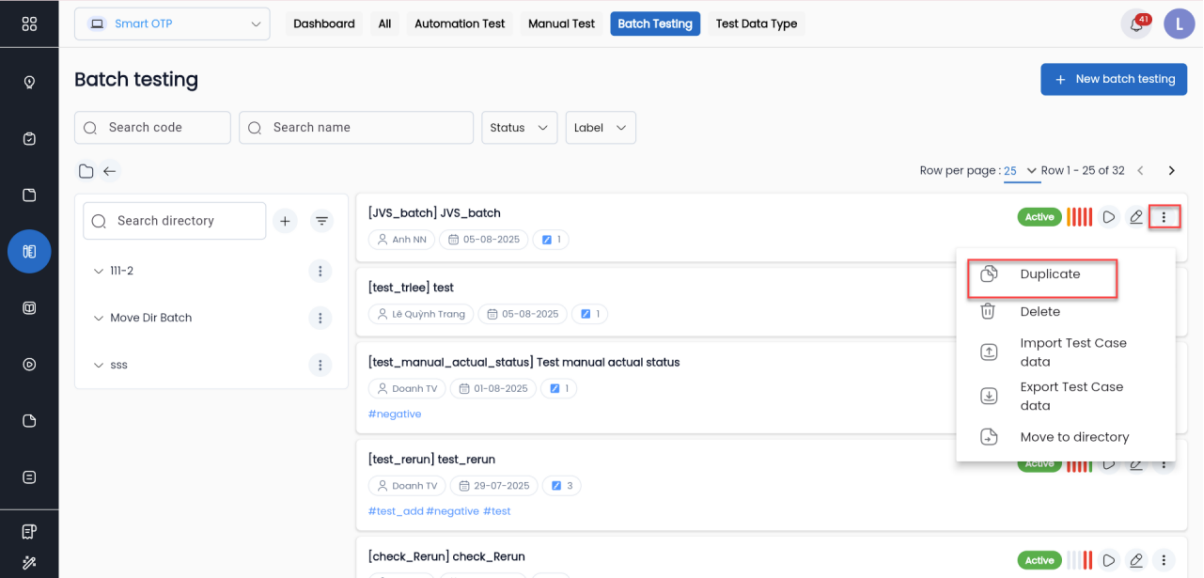Open the Label filter dropdown
The height and width of the screenshot is (578, 1204).
(600, 128)
